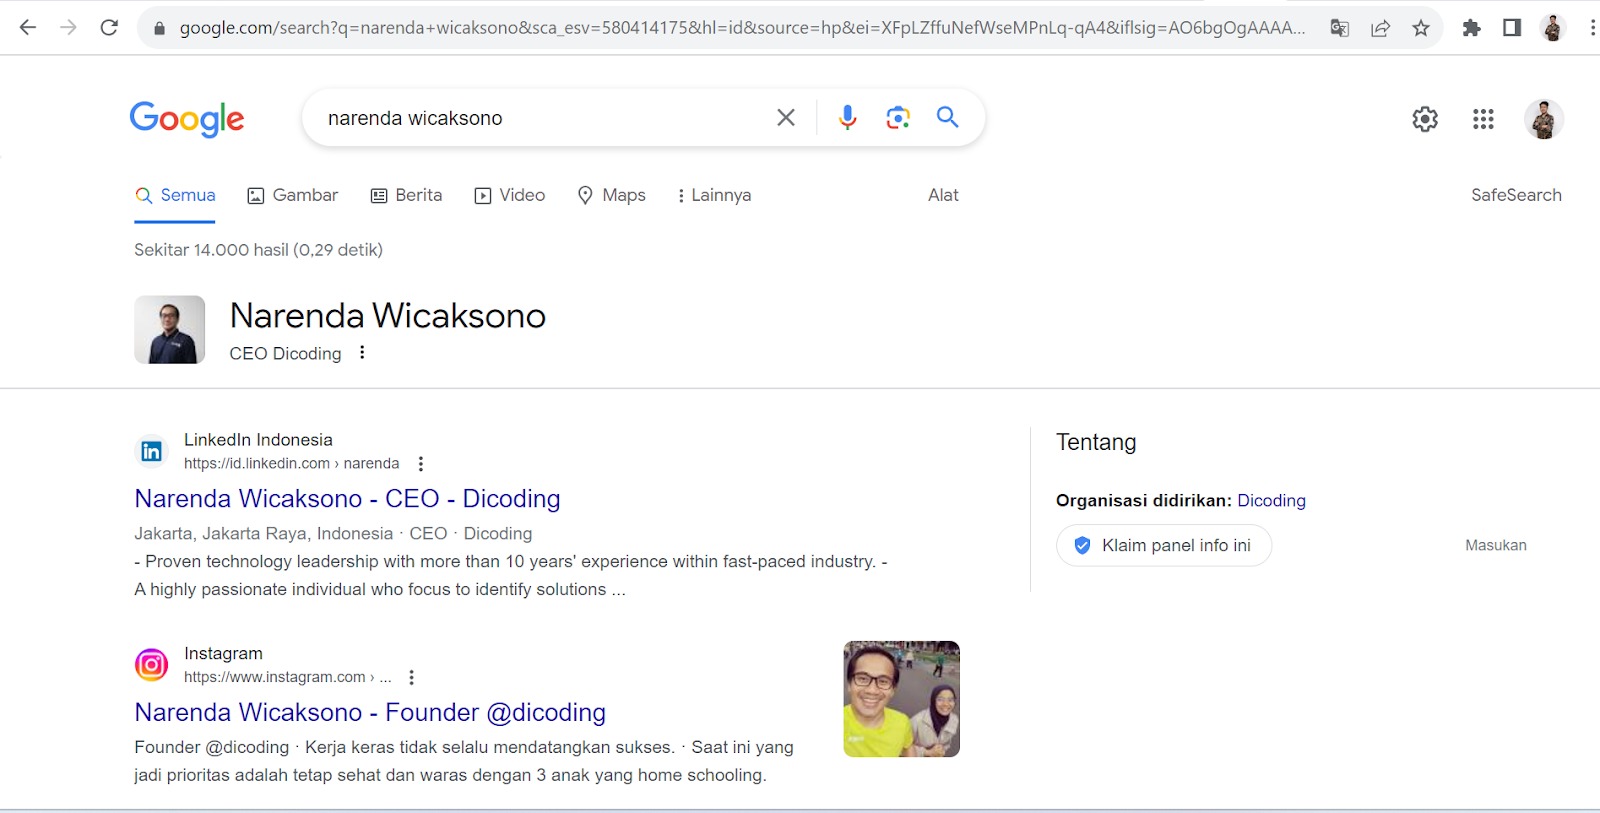Image resolution: width=1600 pixels, height=813 pixels.
Task: Open the Narenda Wicaksono - CEO - Dicoding link
Action: pyautogui.click(x=347, y=498)
